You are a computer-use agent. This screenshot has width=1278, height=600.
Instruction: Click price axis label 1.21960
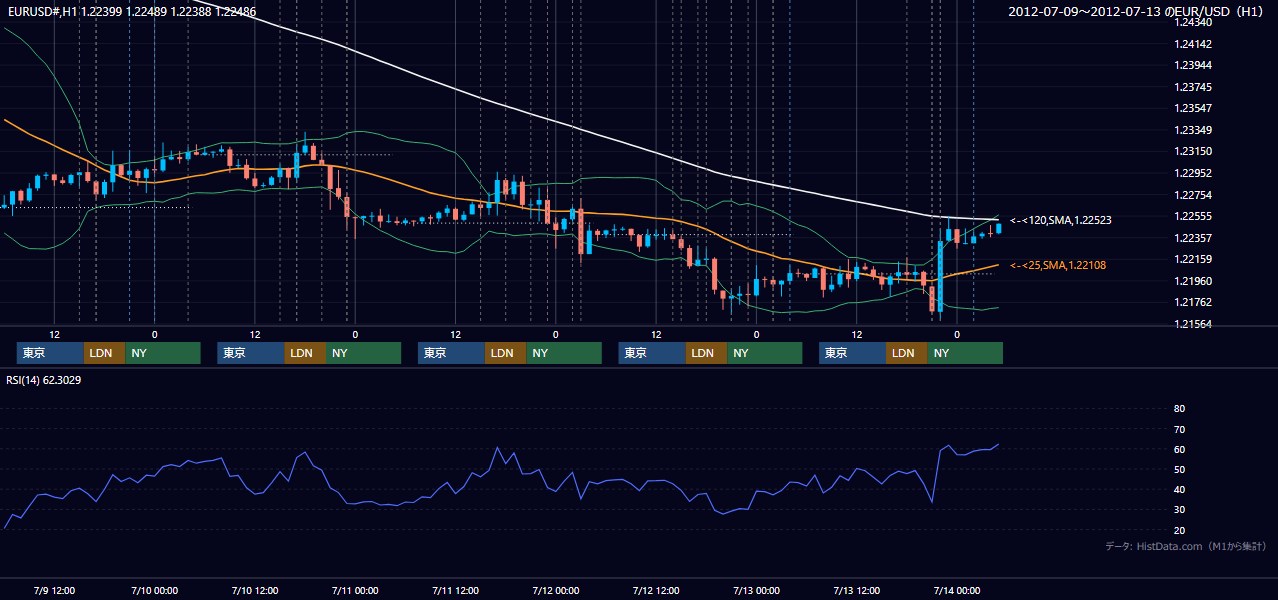1192,281
